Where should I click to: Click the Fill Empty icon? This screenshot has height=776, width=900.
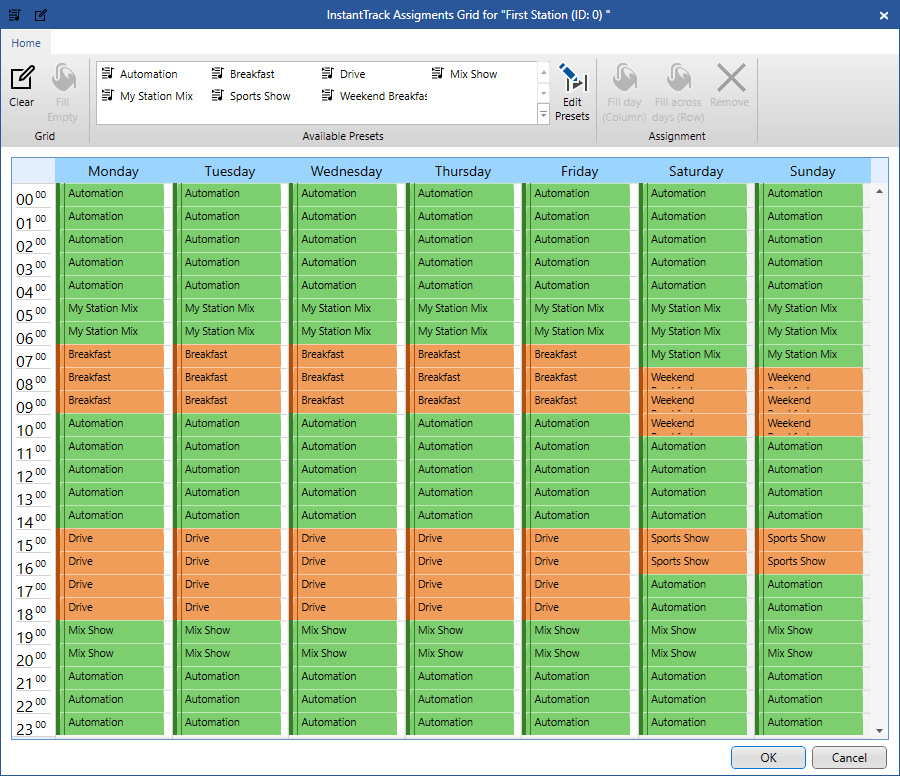click(x=63, y=79)
